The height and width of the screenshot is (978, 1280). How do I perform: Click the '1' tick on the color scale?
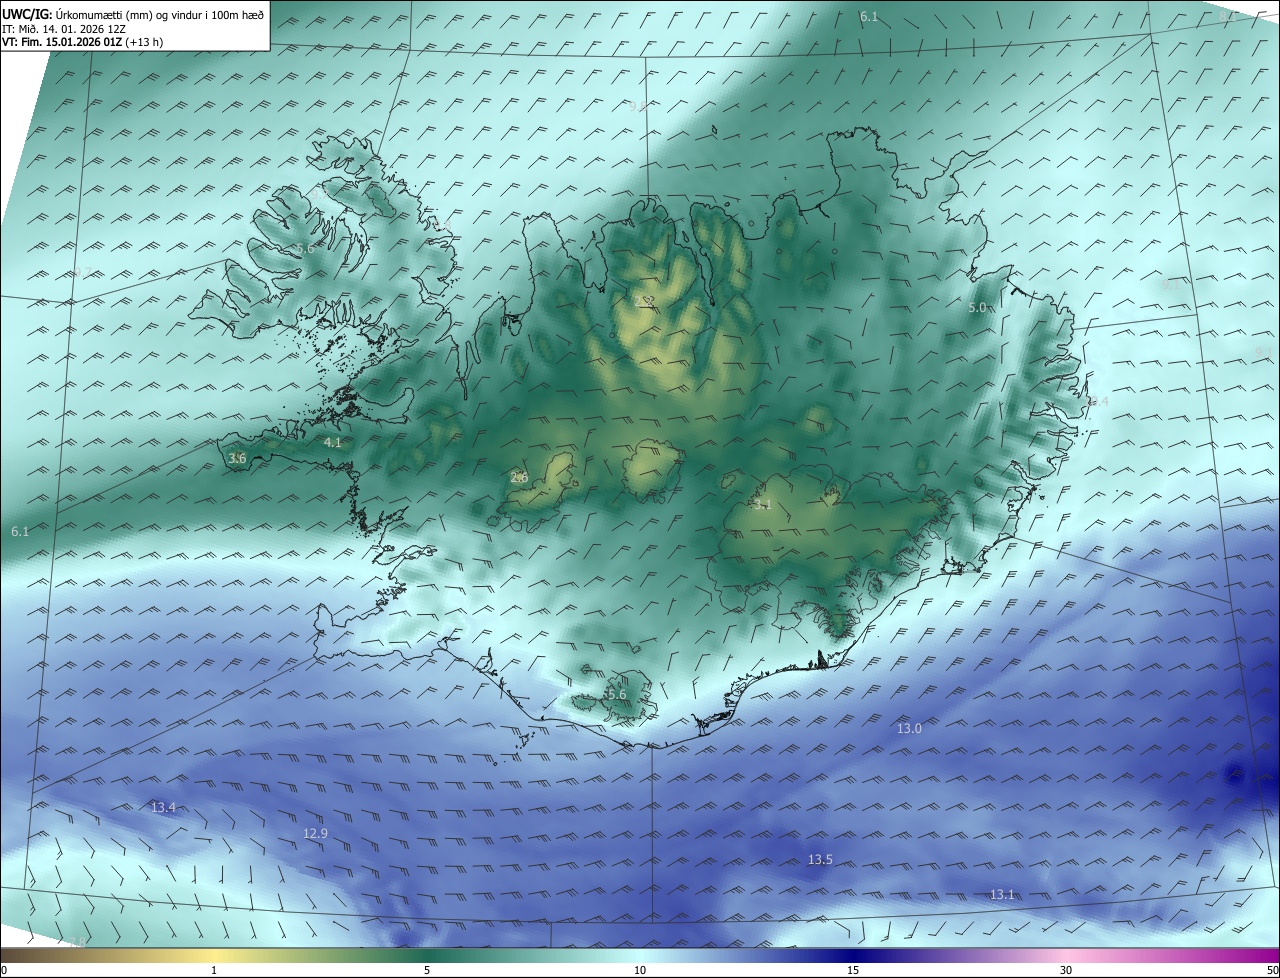pyautogui.click(x=214, y=970)
